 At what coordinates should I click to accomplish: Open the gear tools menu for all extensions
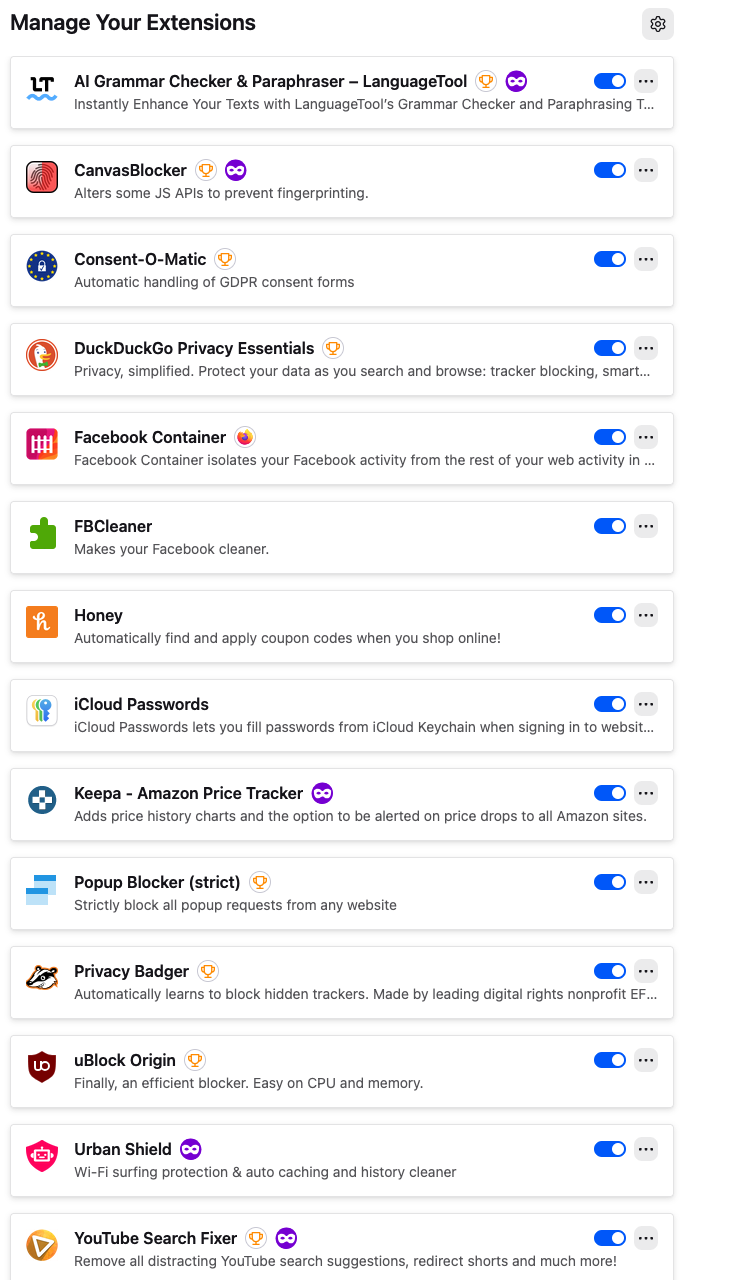tap(657, 24)
